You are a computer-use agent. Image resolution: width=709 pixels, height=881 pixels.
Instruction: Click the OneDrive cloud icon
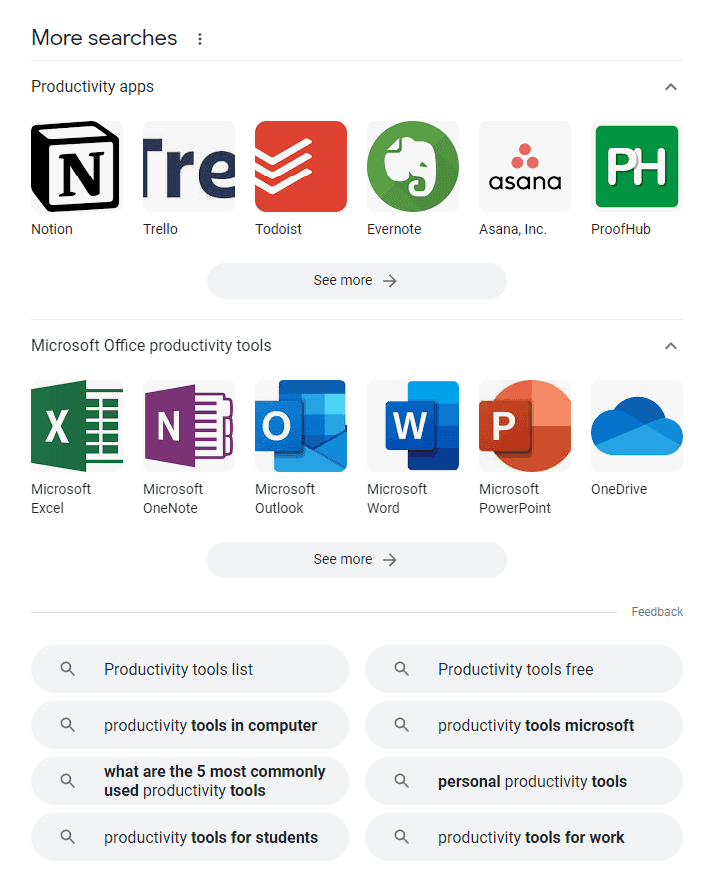point(637,426)
